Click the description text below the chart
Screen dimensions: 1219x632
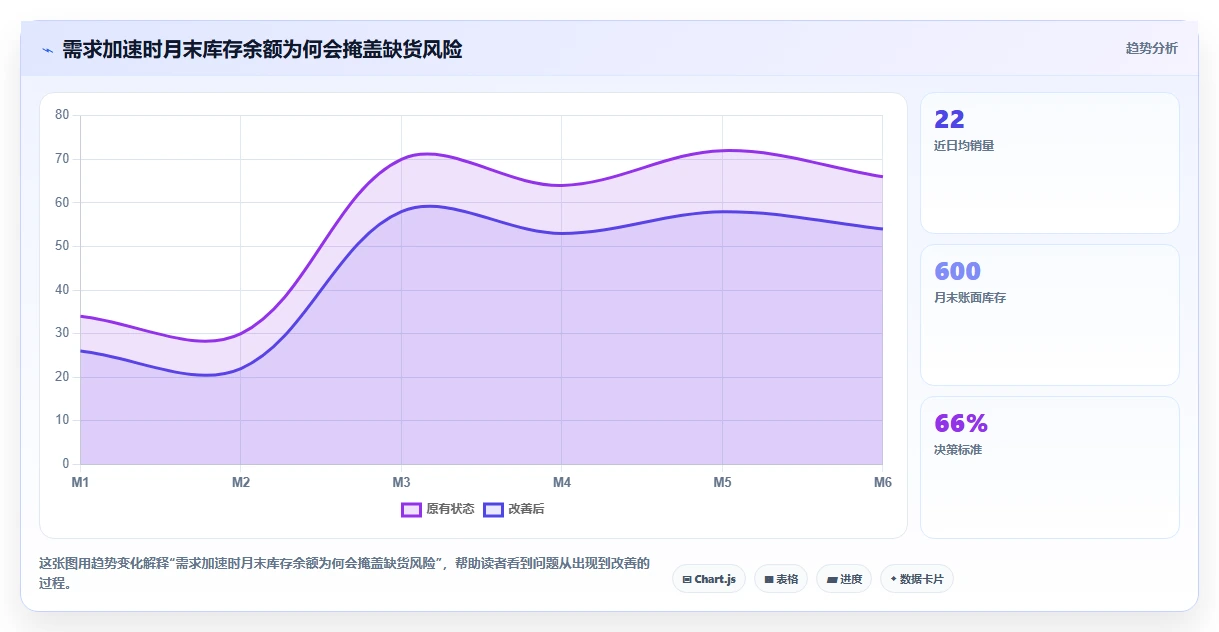click(x=344, y=573)
